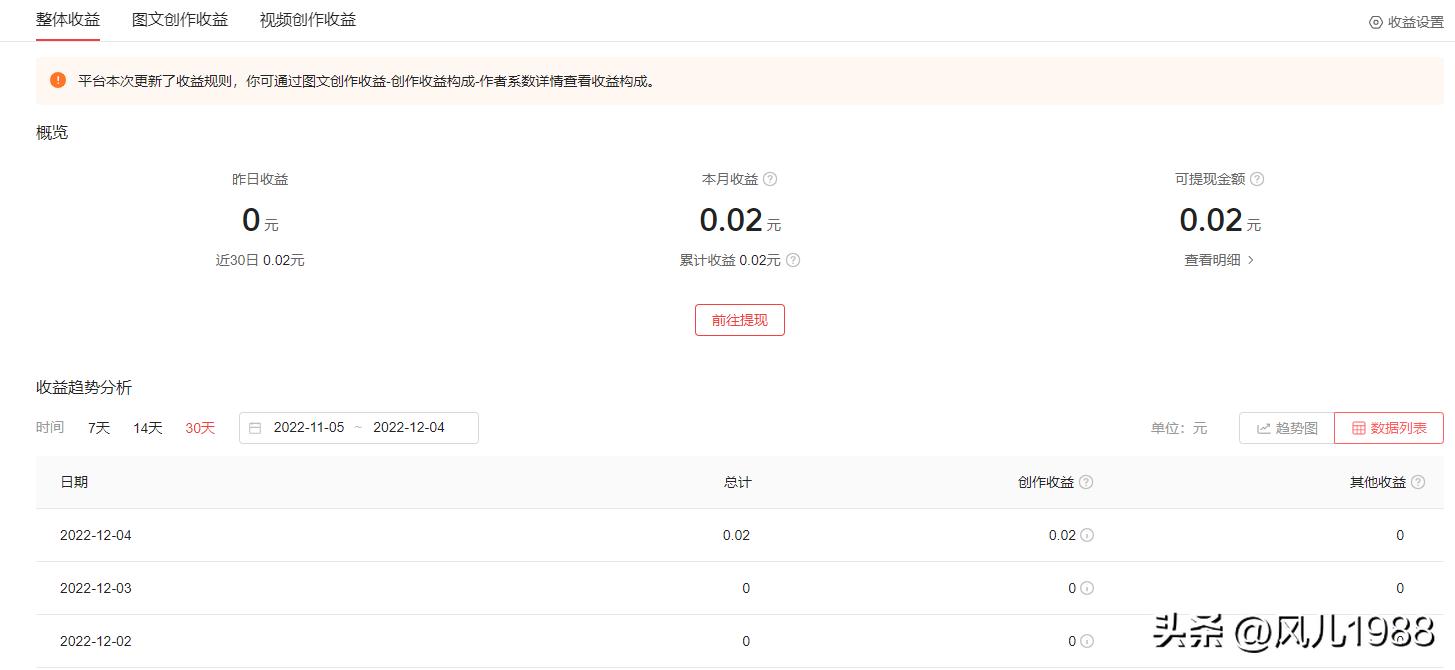The height and width of the screenshot is (670, 1455).
Task: Click the orange warning icon in notice banner
Action: (x=57, y=80)
